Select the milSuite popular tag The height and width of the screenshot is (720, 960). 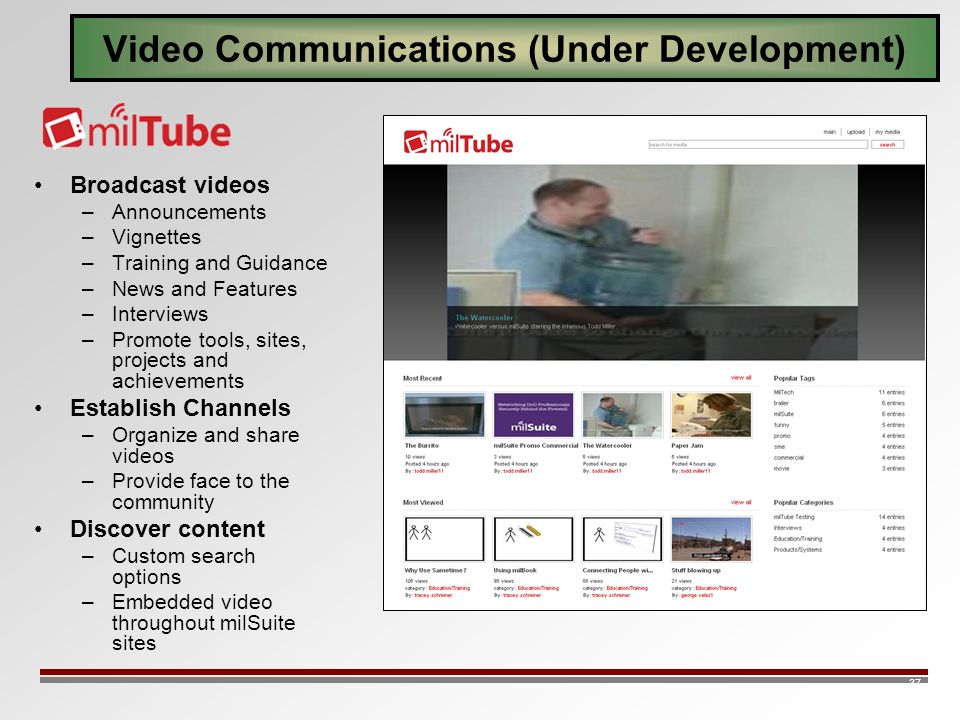(784, 414)
